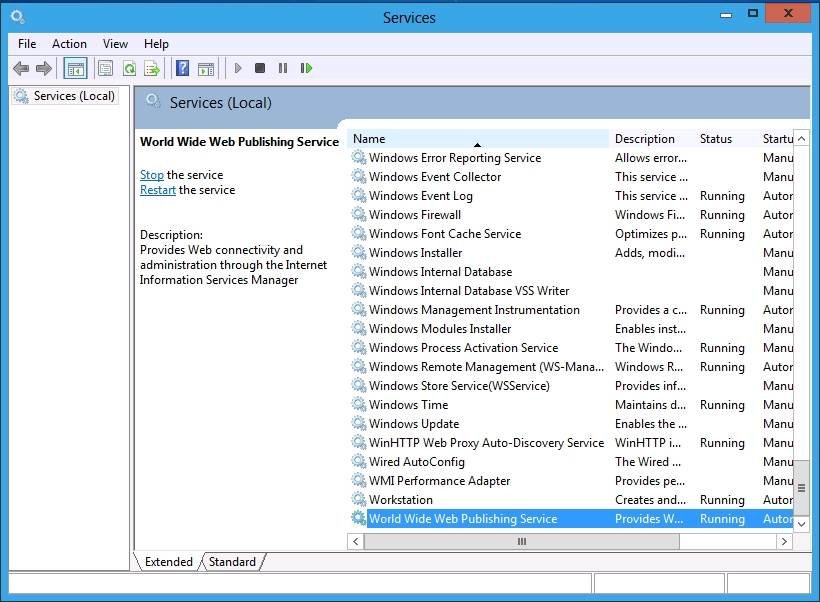Click the horizontal scrollbar right arrow

pos(784,541)
